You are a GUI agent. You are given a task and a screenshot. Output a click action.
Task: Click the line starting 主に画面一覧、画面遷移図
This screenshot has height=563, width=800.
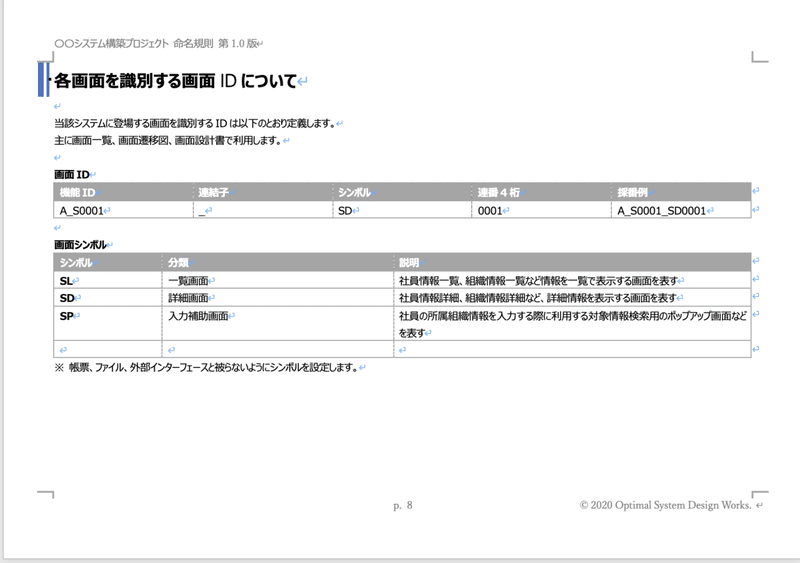[x=168, y=140]
